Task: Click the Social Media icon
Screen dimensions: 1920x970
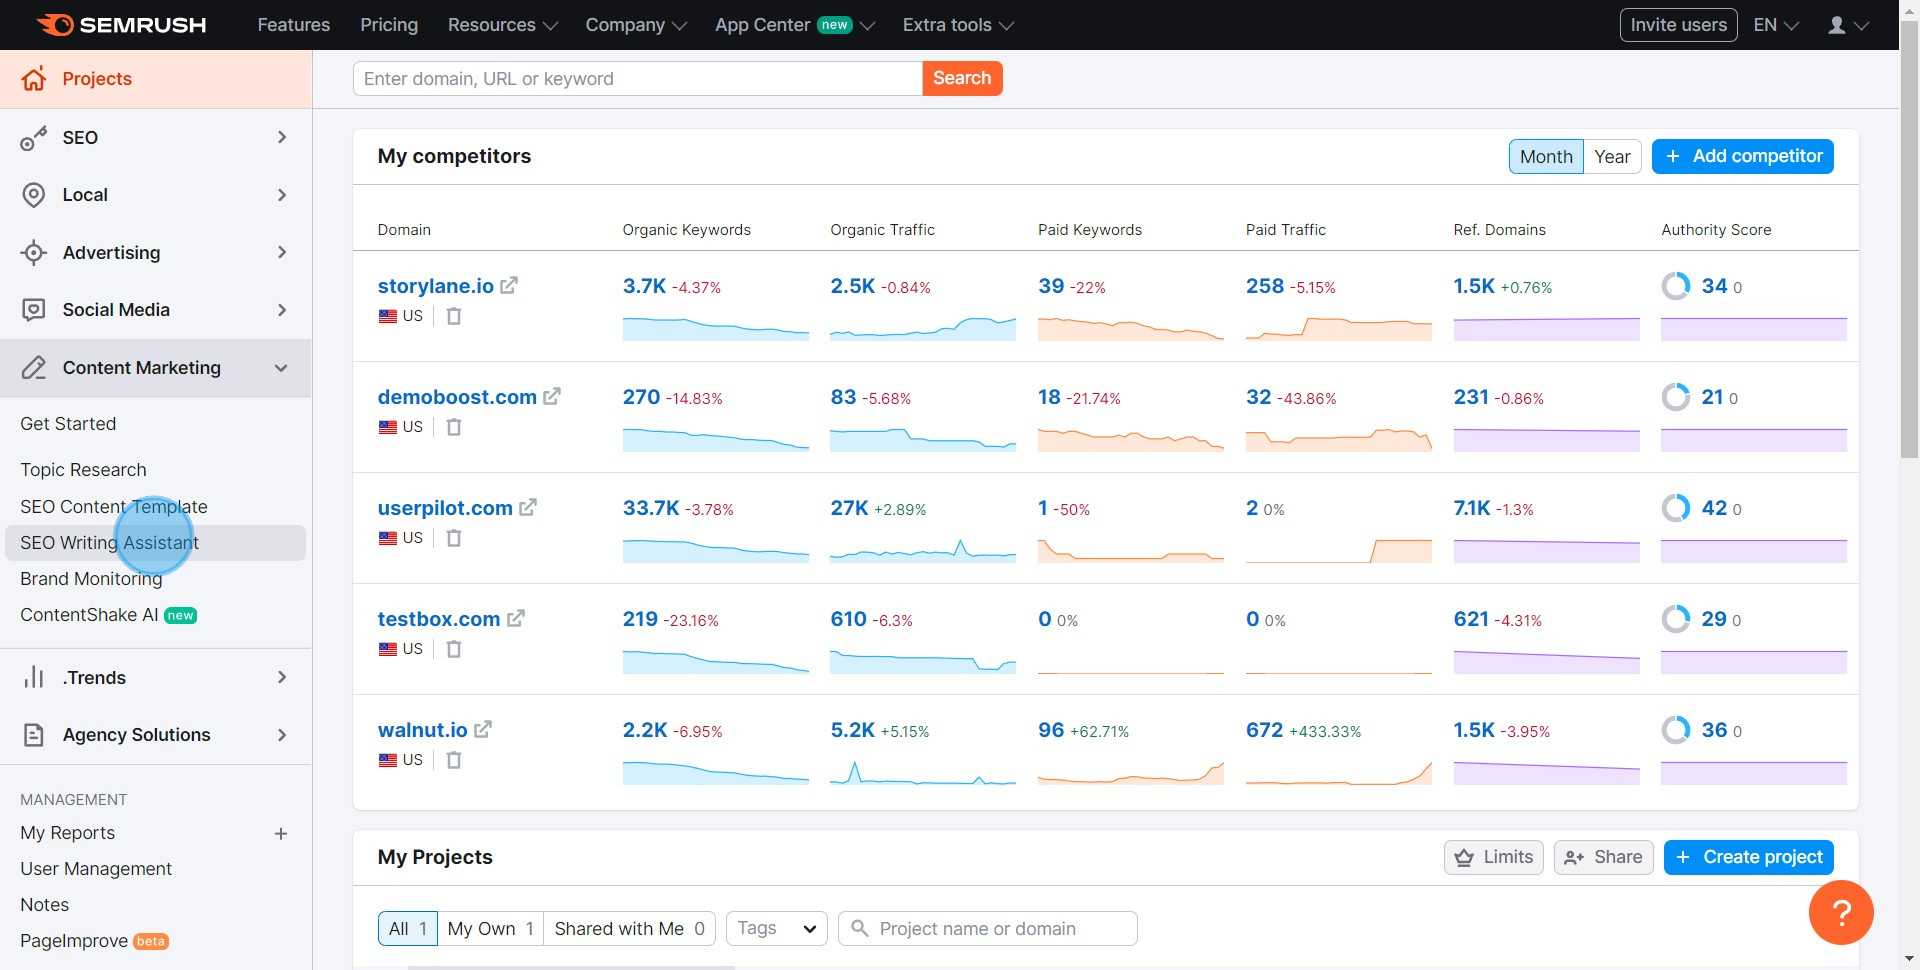Action: (x=34, y=310)
